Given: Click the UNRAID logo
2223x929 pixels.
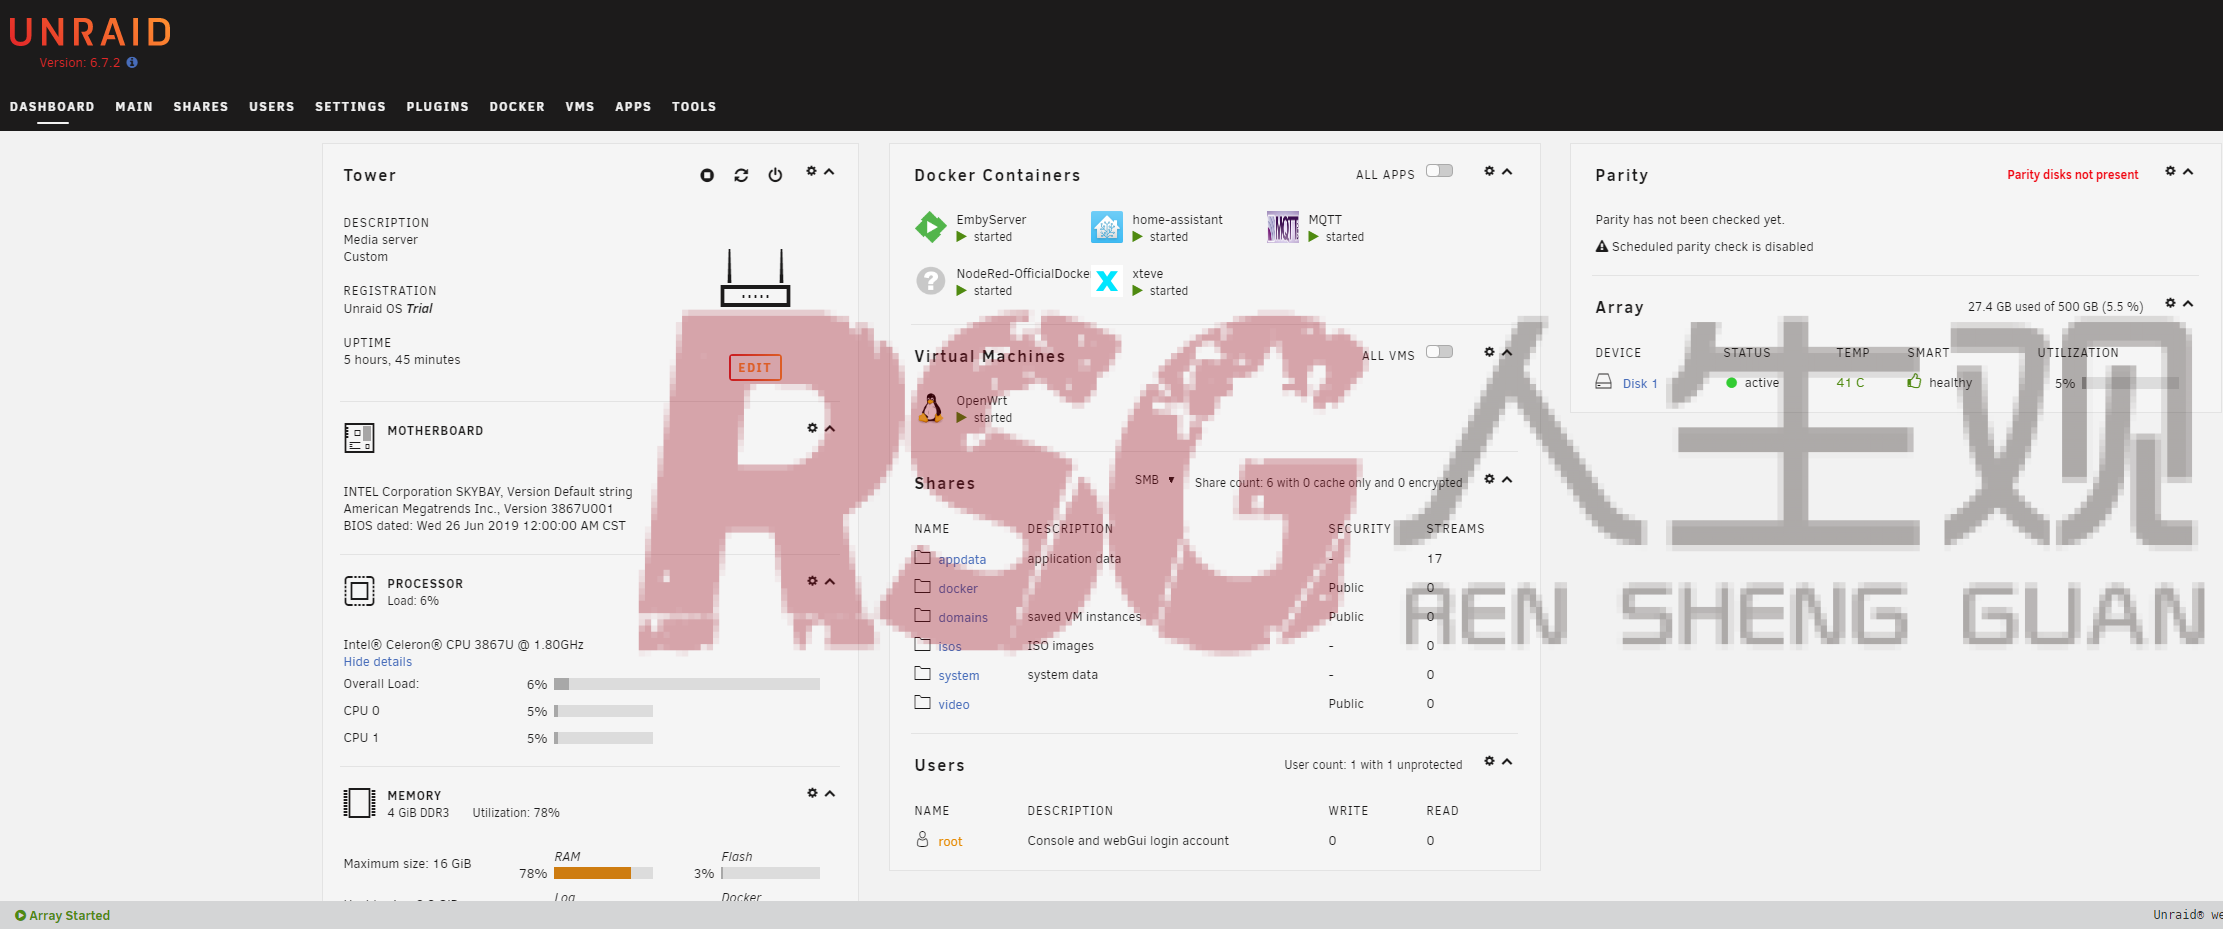Looking at the screenshot, I should 90,33.
